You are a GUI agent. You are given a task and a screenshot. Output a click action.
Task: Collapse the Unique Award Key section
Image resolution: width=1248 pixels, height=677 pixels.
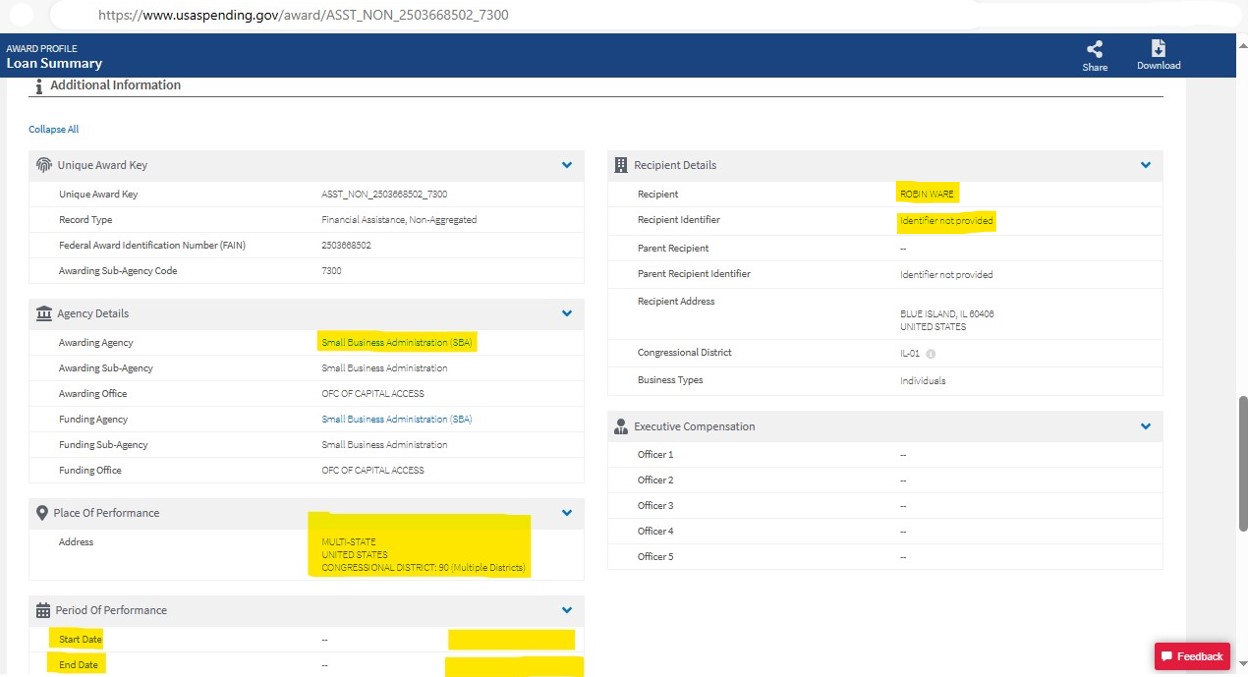coord(567,165)
